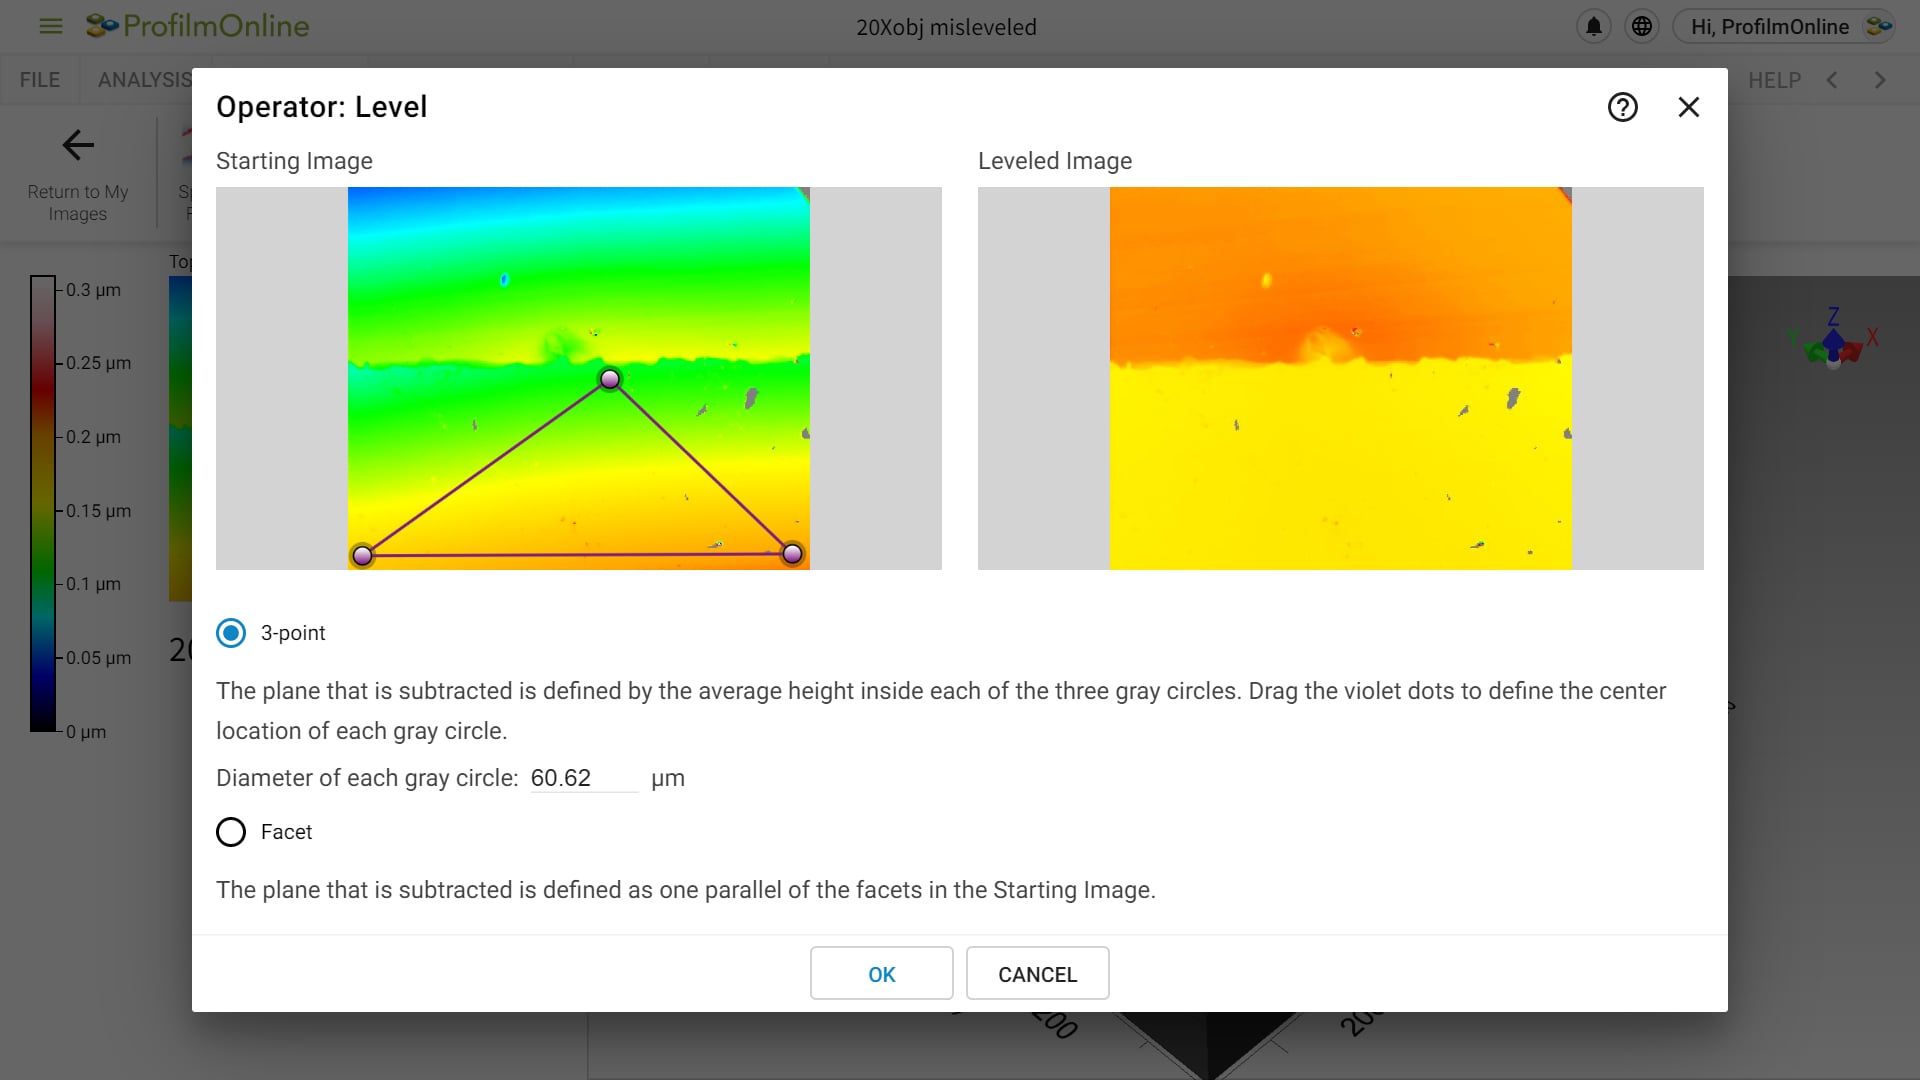Click the right navigation arrow in header
The image size is (1920, 1080).
coord(1878,79)
